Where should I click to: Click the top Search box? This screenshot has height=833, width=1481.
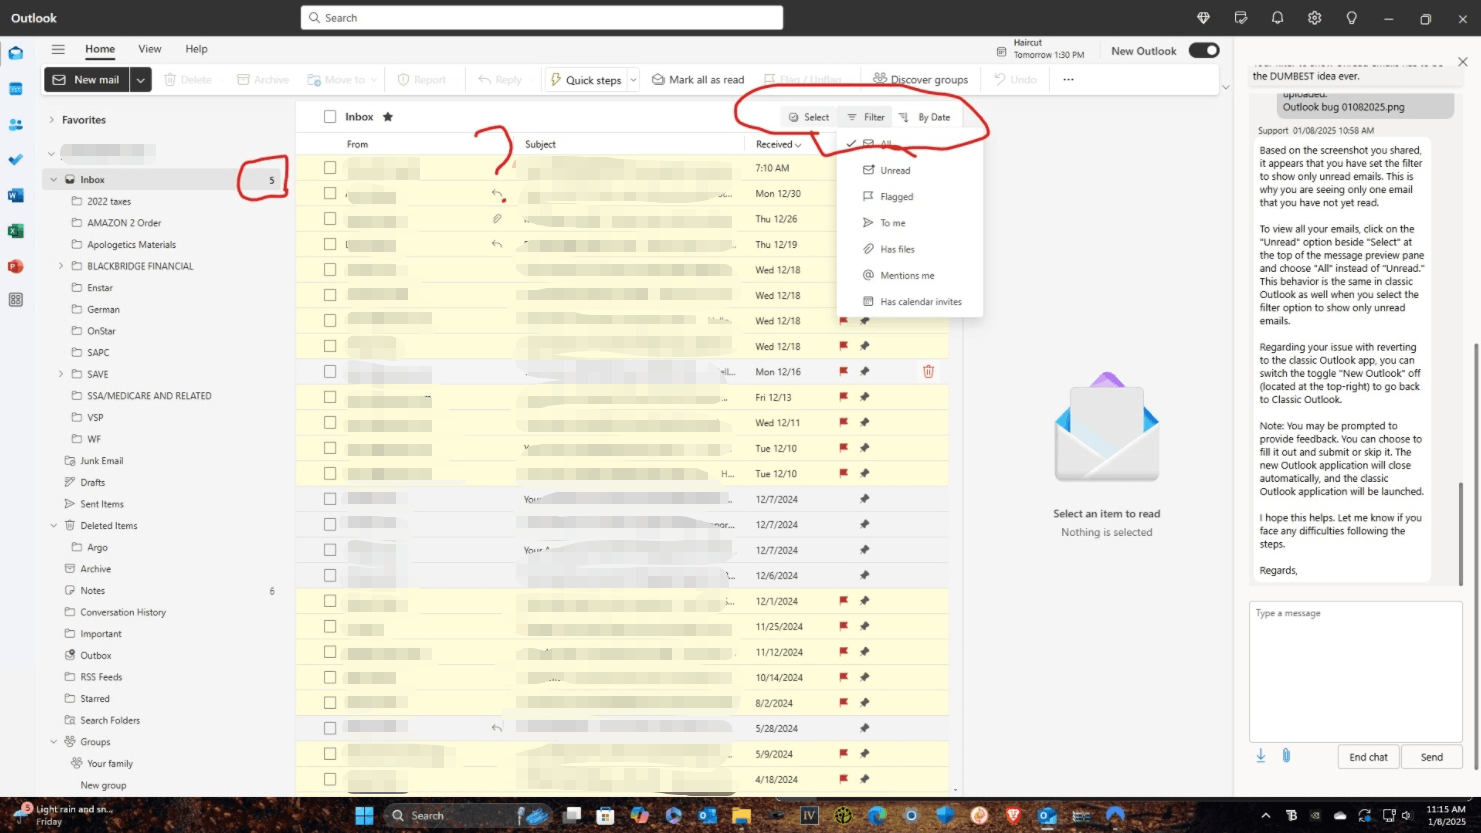(x=542, y=18)
